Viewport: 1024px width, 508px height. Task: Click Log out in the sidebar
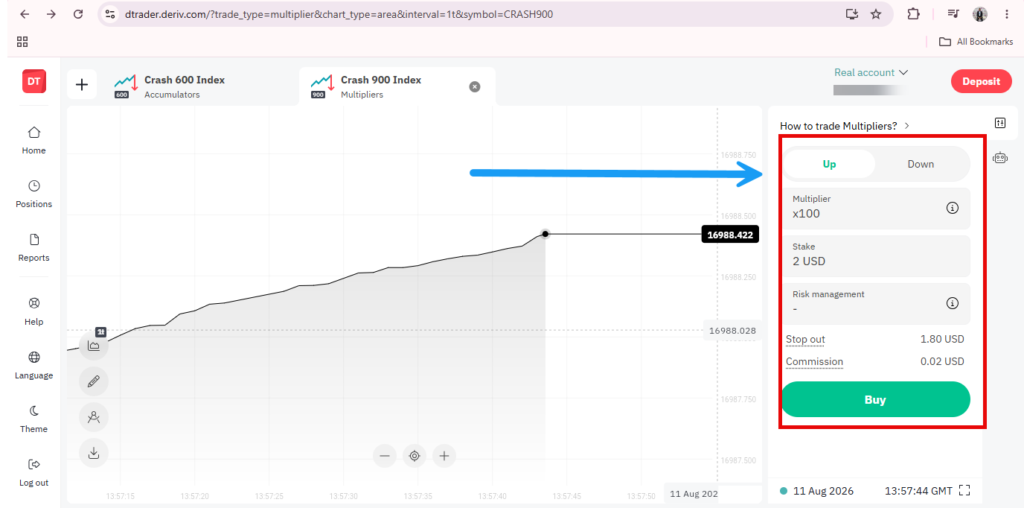(34, 473)
